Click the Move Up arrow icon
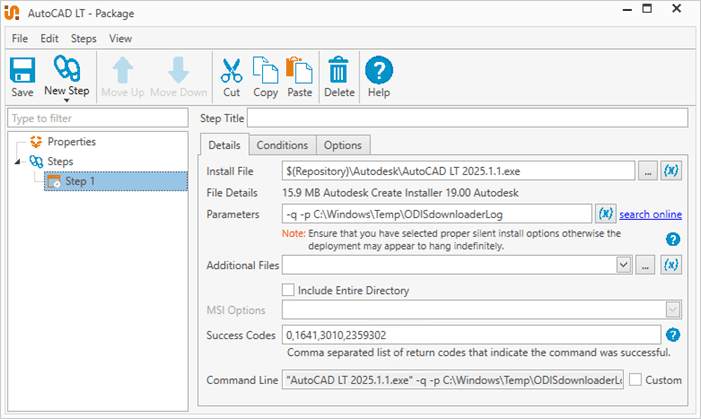Image resolution: width=701 pixels, height=419 pixels. coord(122,70)
